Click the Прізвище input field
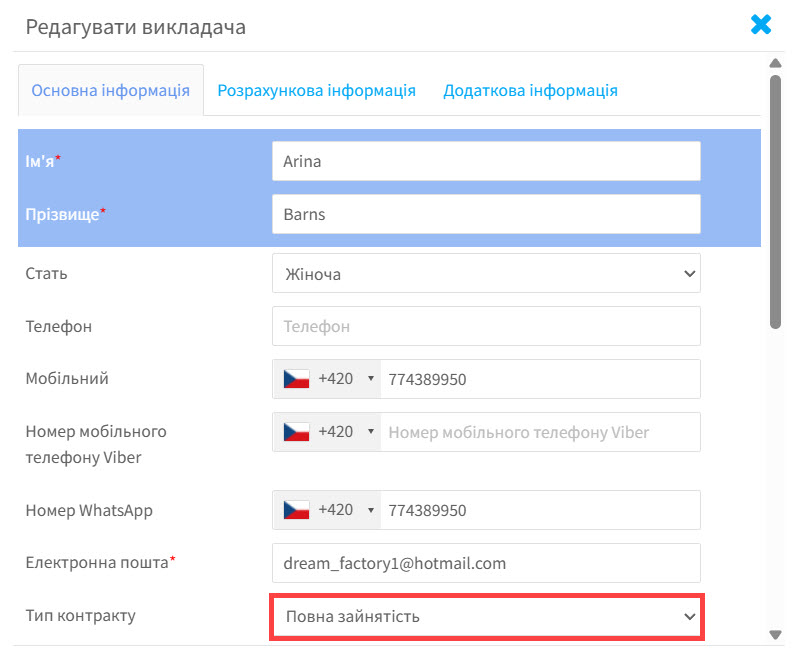The height and width of the screenshot is (652, 797). point(485,214)
